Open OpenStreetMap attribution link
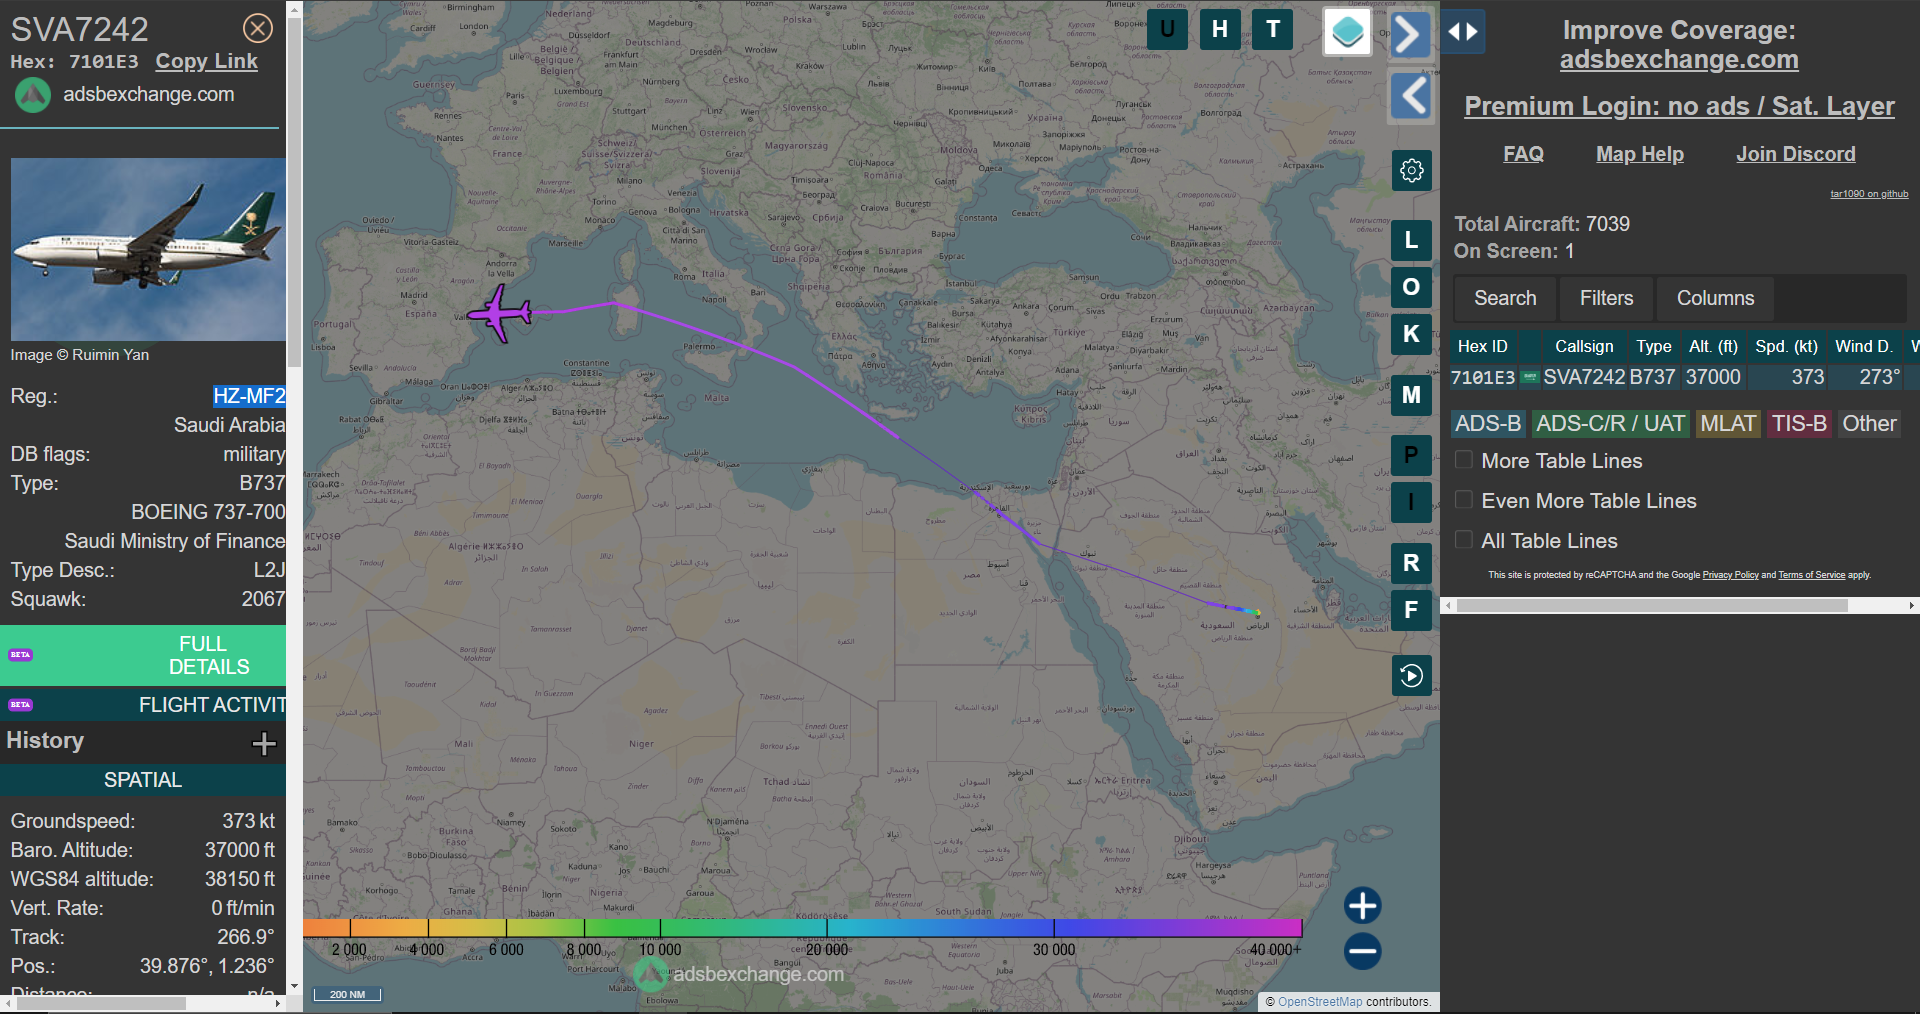Image resolution: width=1920 pixels, height=1014 pixels. [x=1320, y=1002]
